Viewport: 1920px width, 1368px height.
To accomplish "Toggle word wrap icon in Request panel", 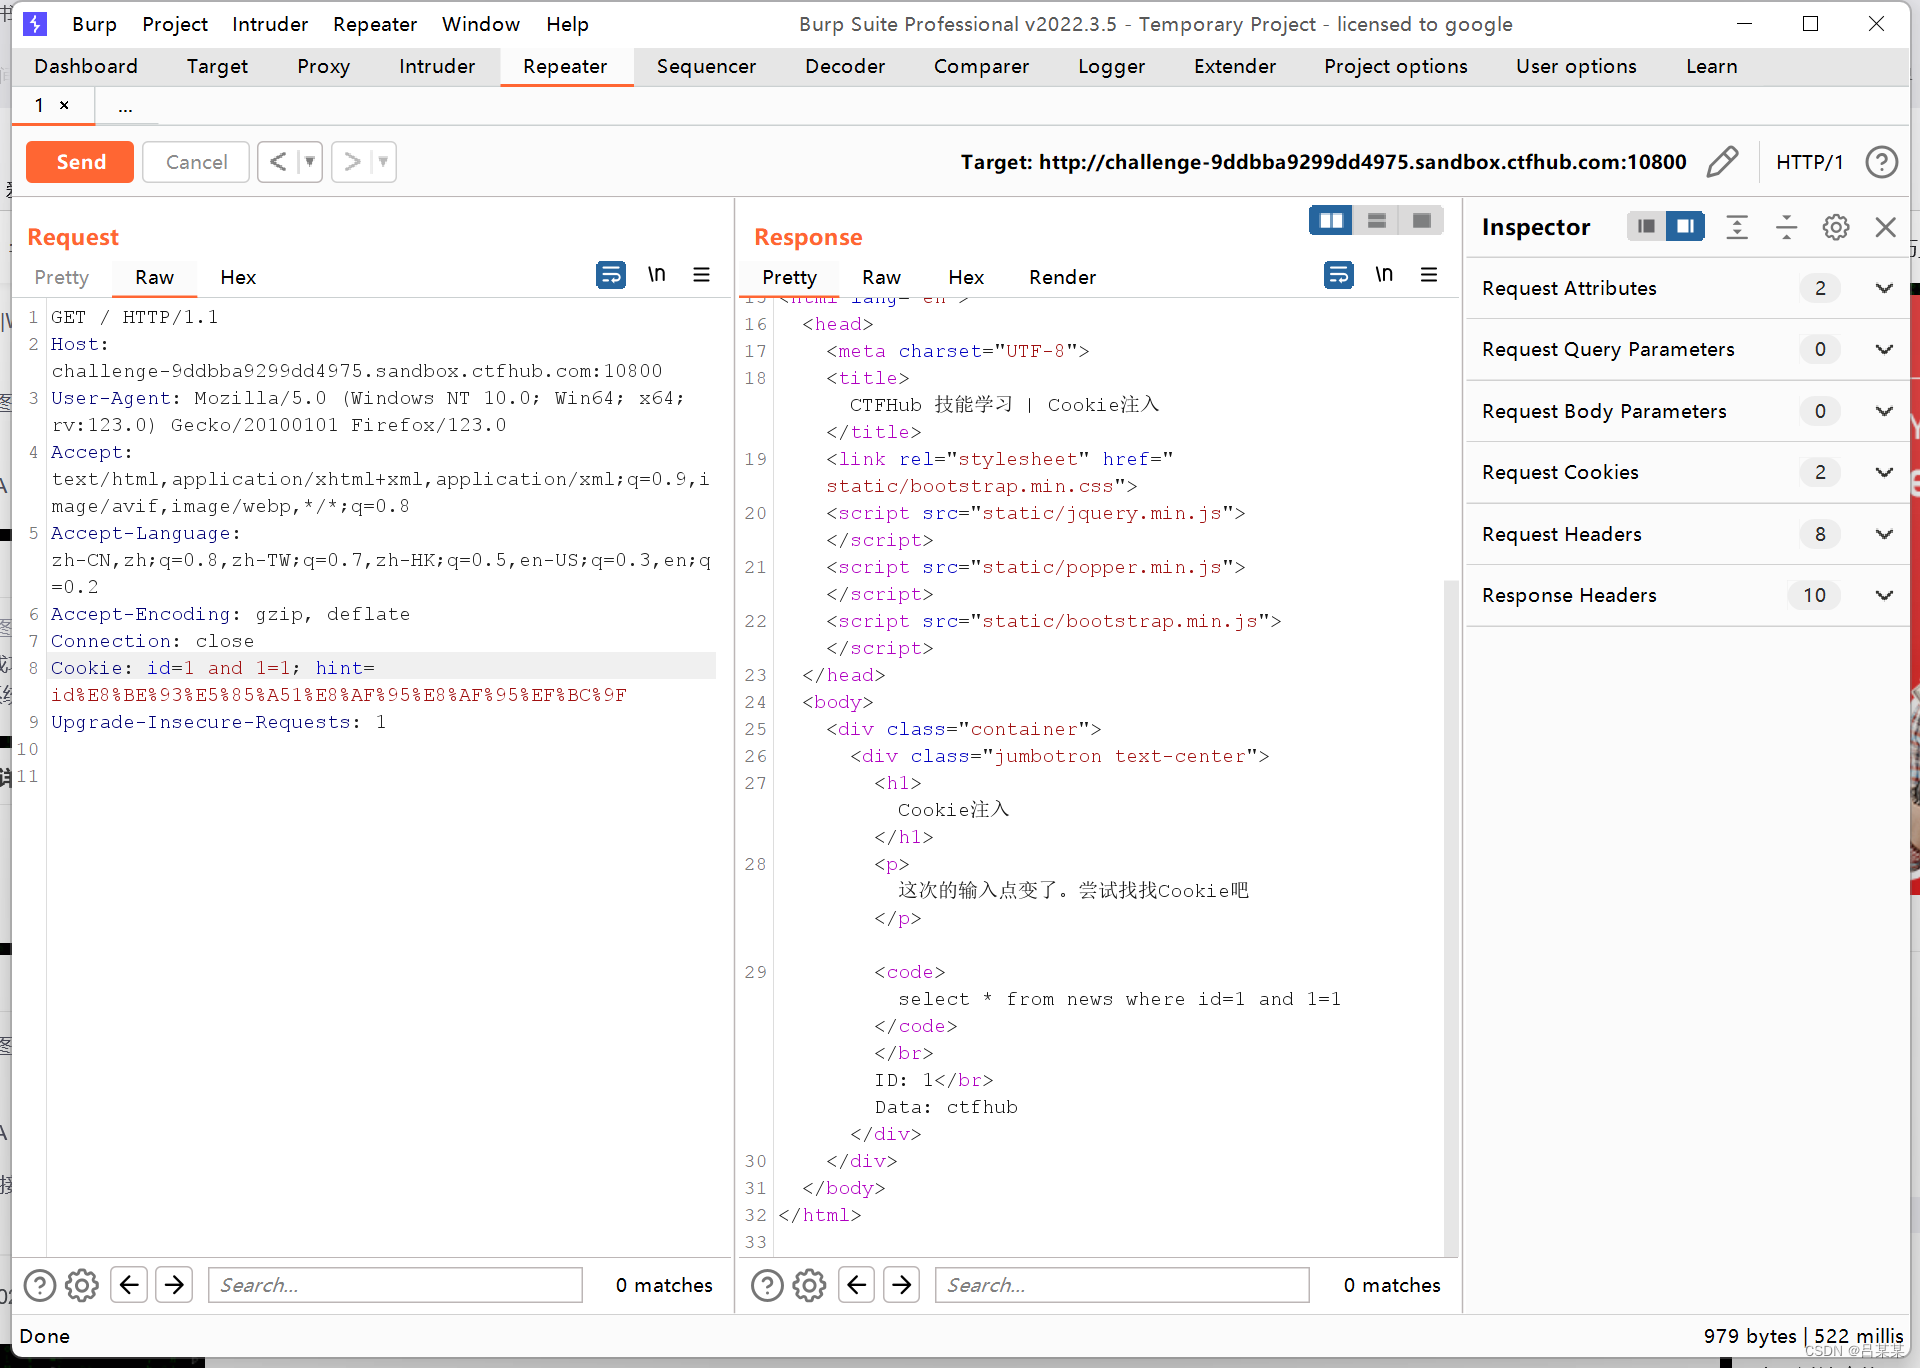I will tap(610, 275).
